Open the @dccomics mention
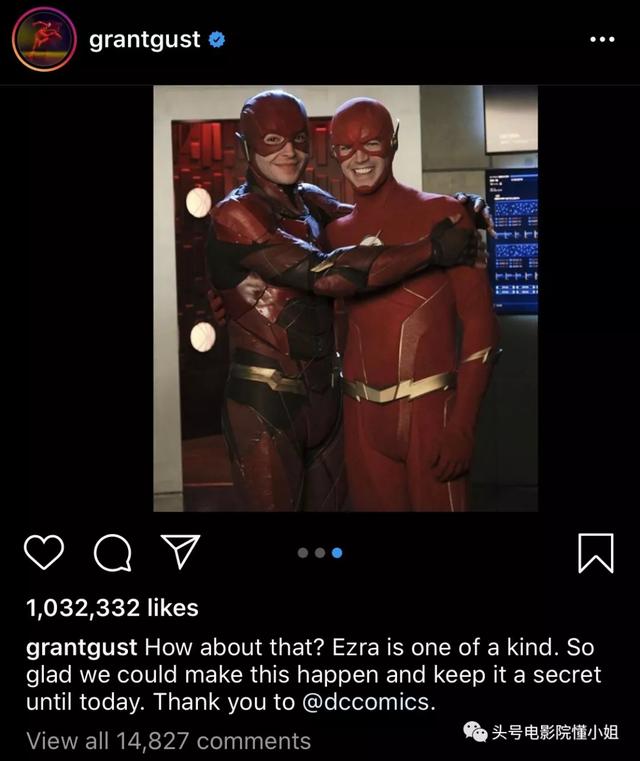Screen dimensions: 640x761 [369, 702]
